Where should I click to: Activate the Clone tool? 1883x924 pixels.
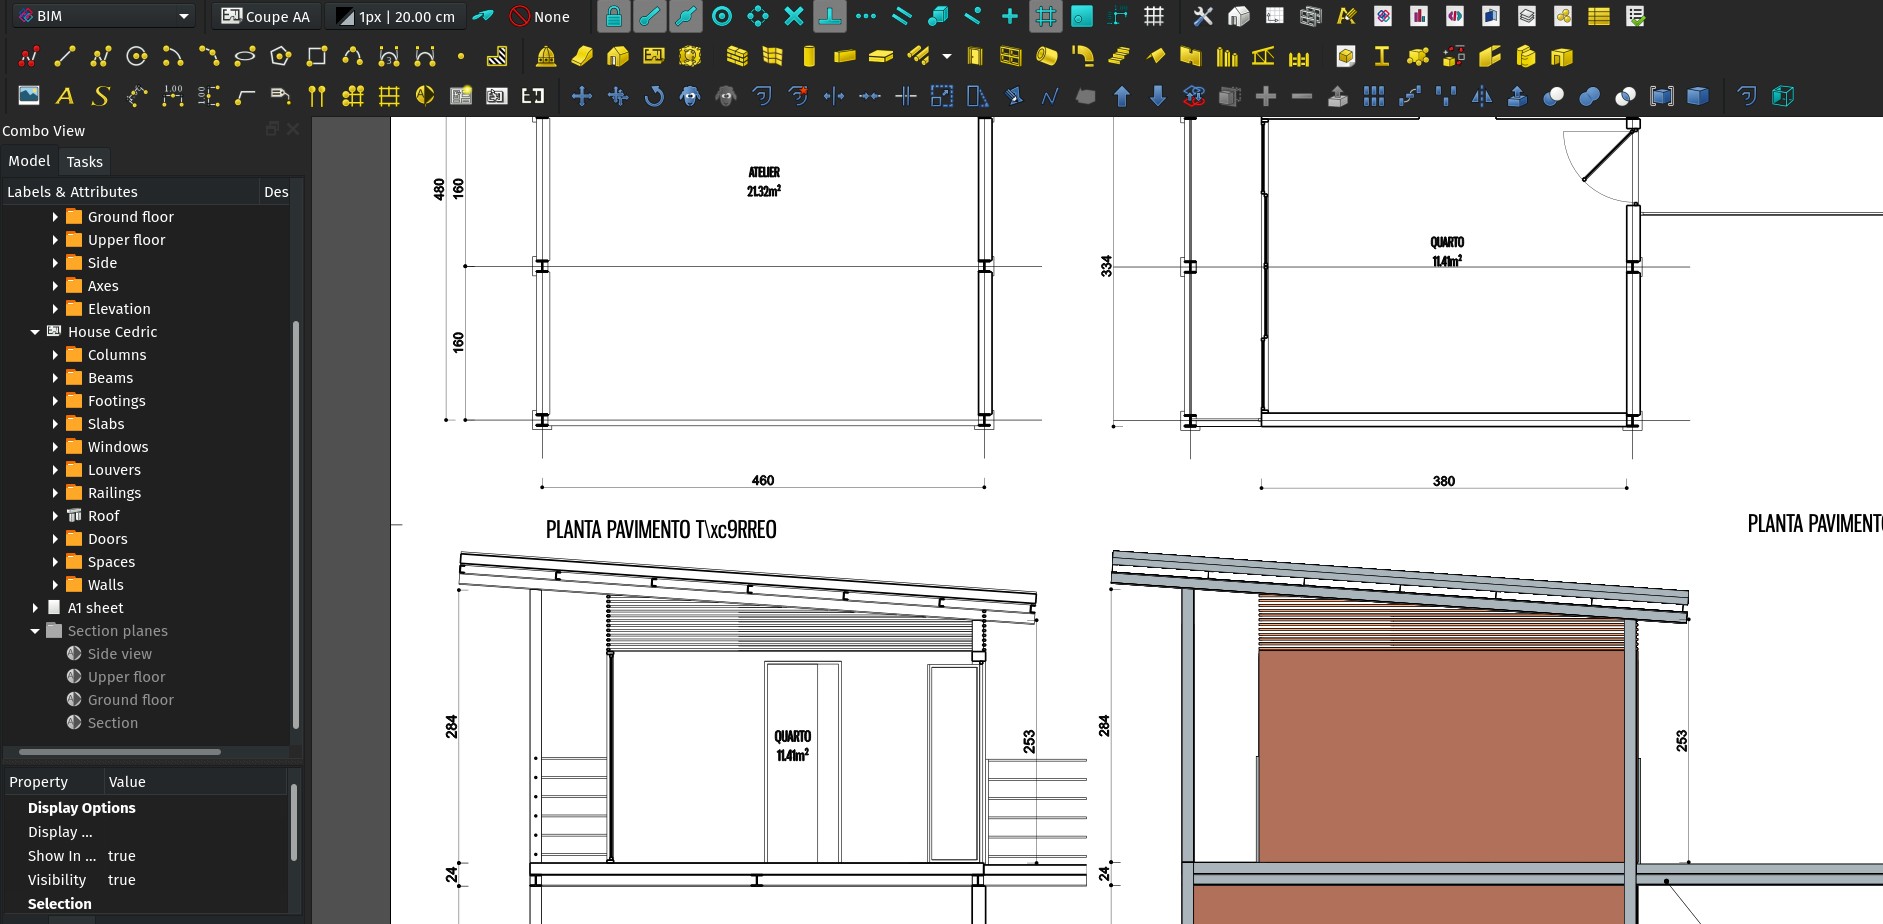pos(690,96)
